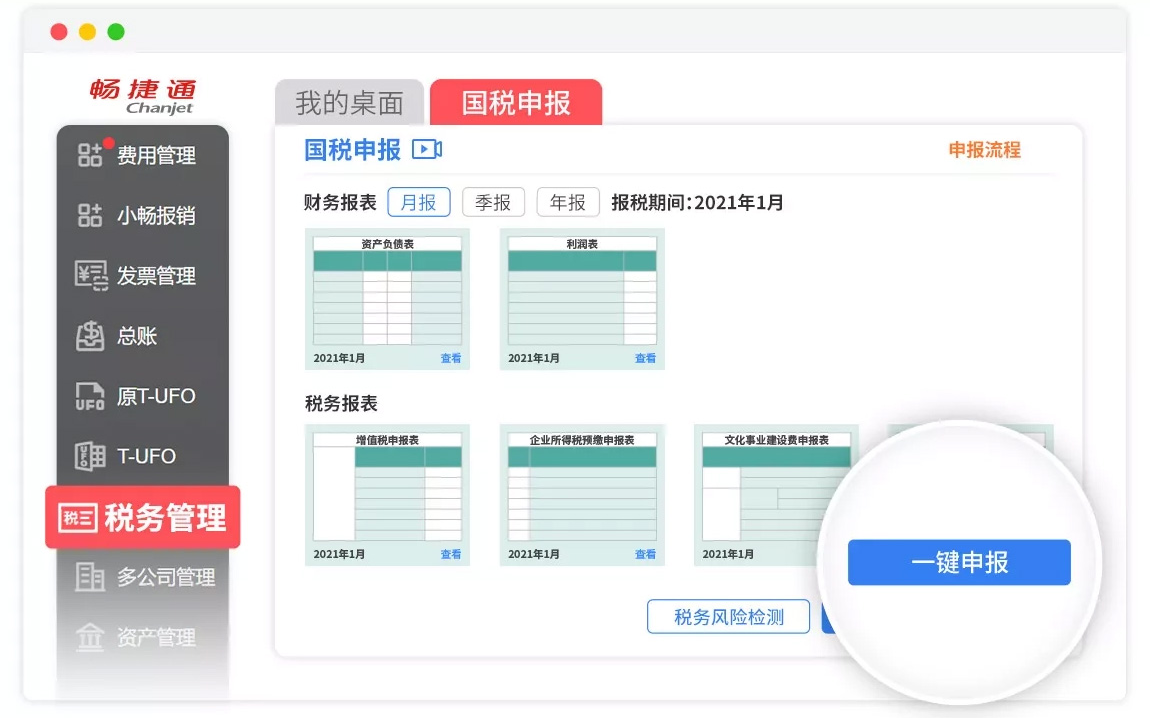Switch to the 我的桌面 tab
1150x718 pixels.
pos(349,103)
